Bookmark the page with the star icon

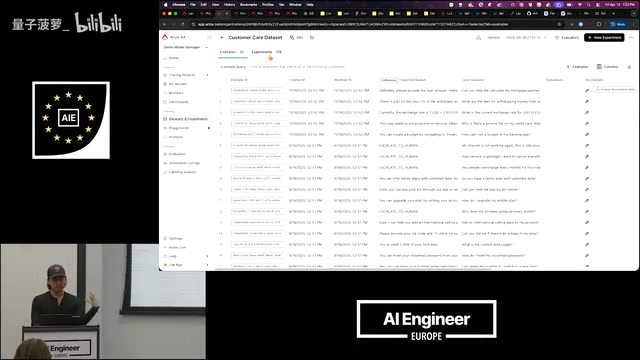(559, 24)
